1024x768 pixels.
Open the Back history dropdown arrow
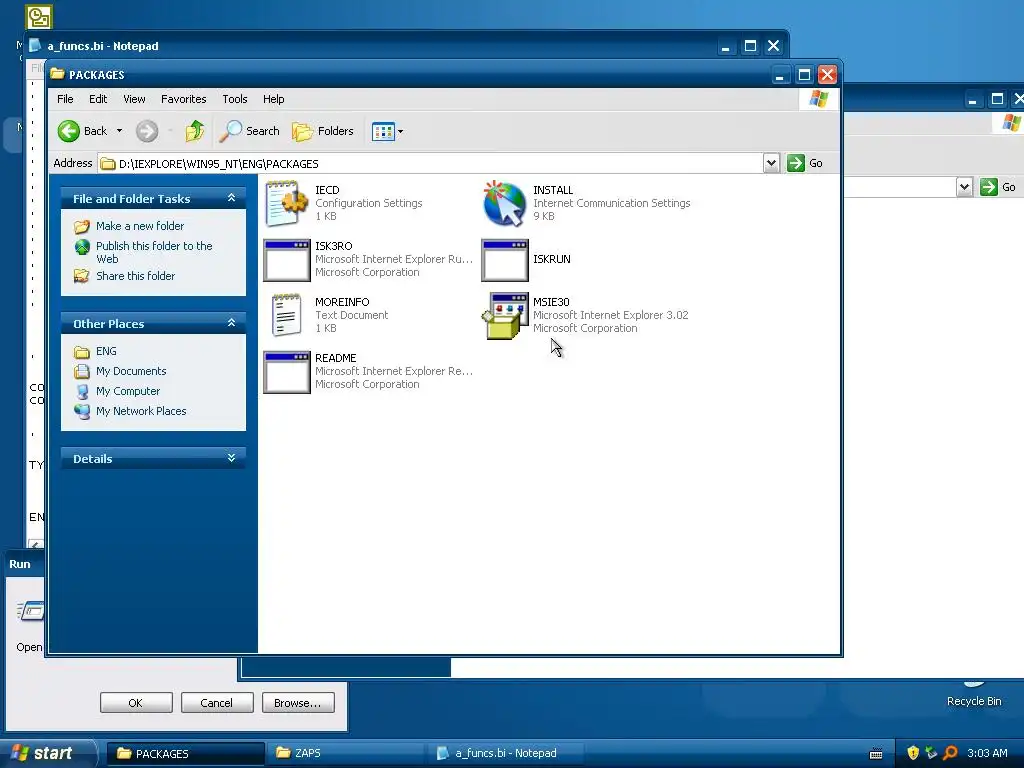[120, 131]
